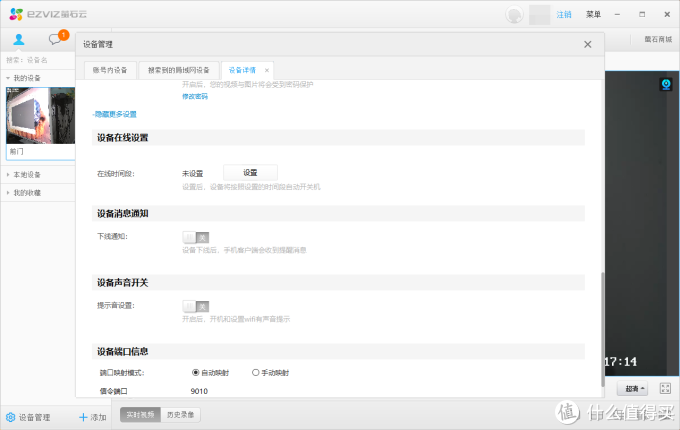Image resolution: width=680 pixels, height=430 pixels.
Task: Click the dialog vertical scrollbar
Action: [602, 329]
